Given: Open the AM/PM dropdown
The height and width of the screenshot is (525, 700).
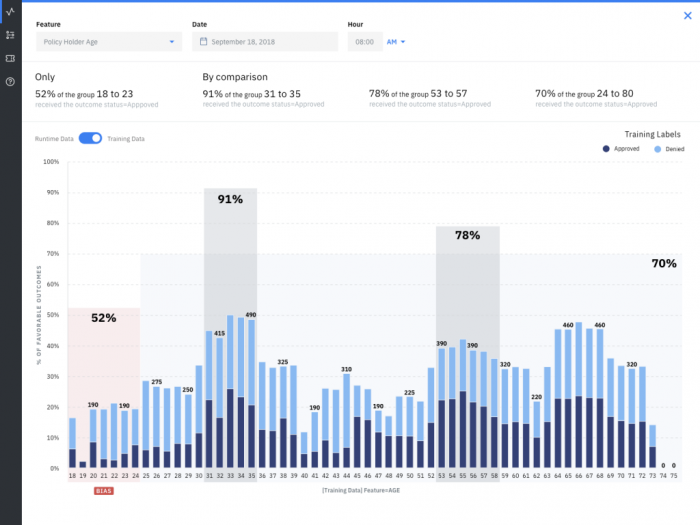Looking at the screenshot, I should (x=396, y=42).
